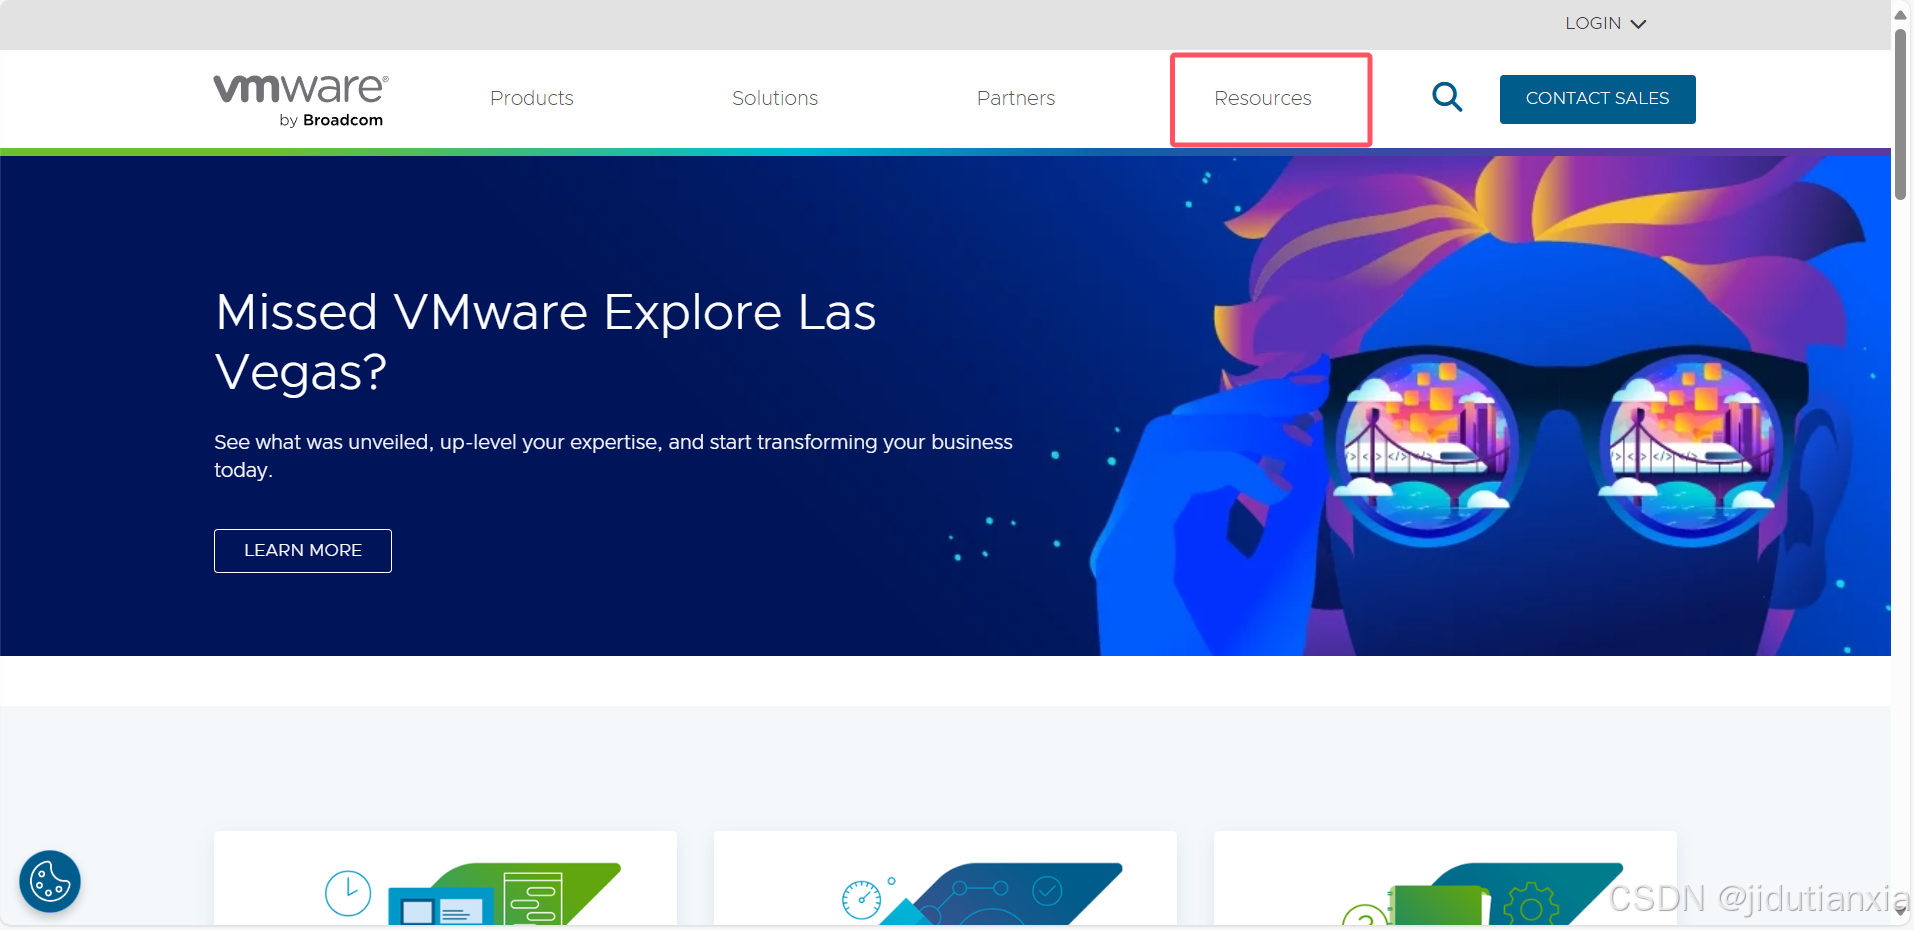1914x930 pixels.
Task: Click the clock icon in first card
Action: (348, 892)
